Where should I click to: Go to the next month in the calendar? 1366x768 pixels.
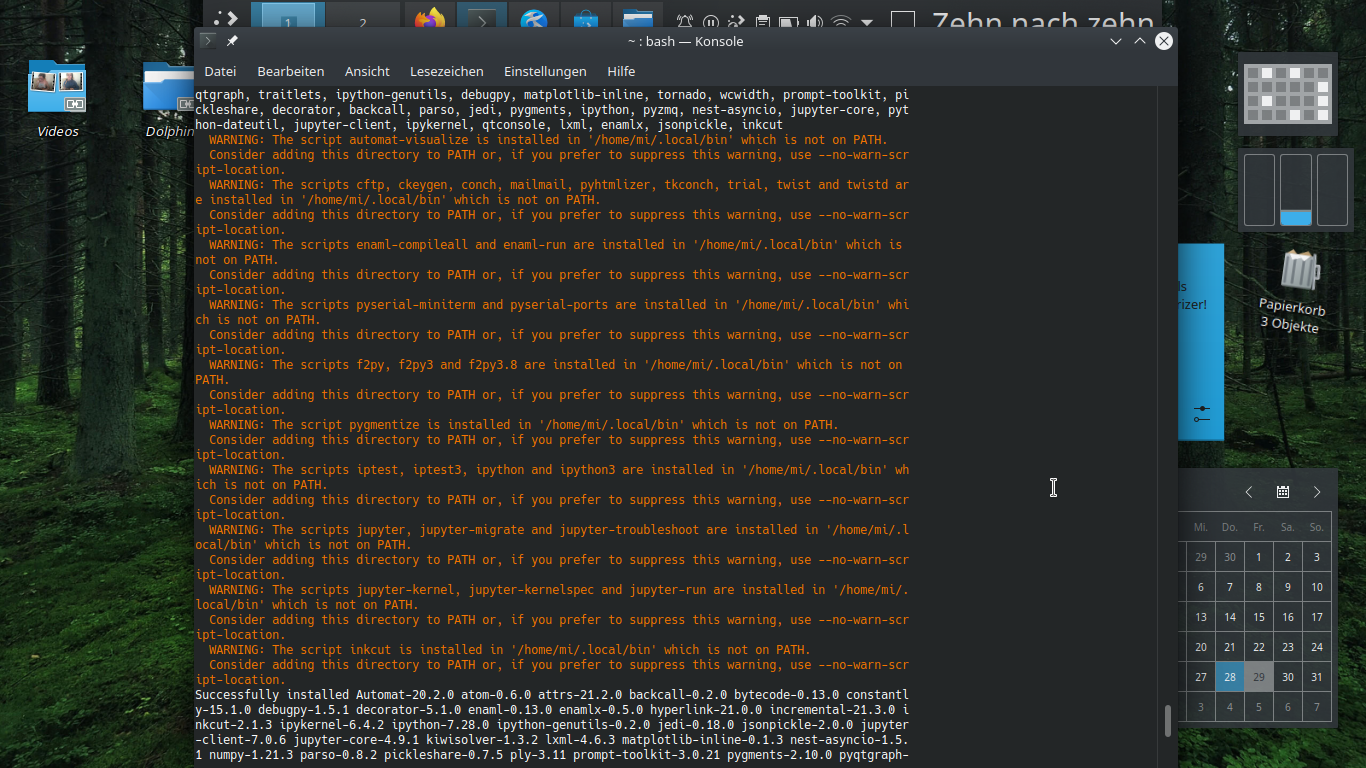click(x=1317, y=492)
